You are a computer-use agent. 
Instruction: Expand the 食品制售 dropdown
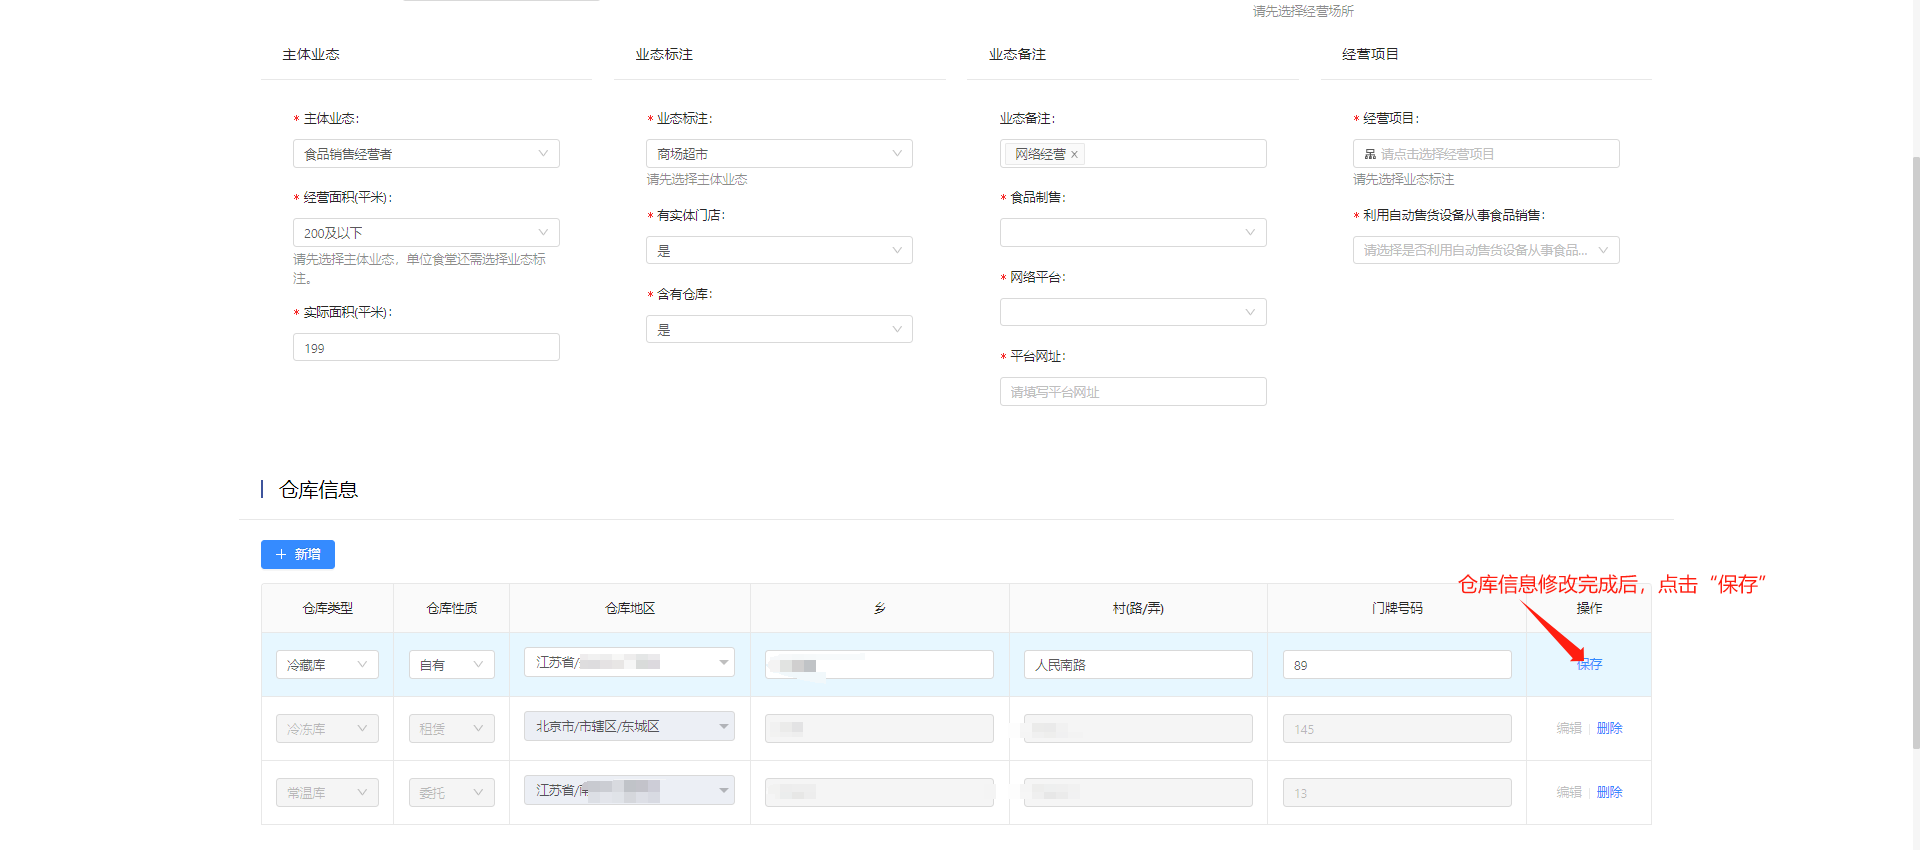(1132, 233)
